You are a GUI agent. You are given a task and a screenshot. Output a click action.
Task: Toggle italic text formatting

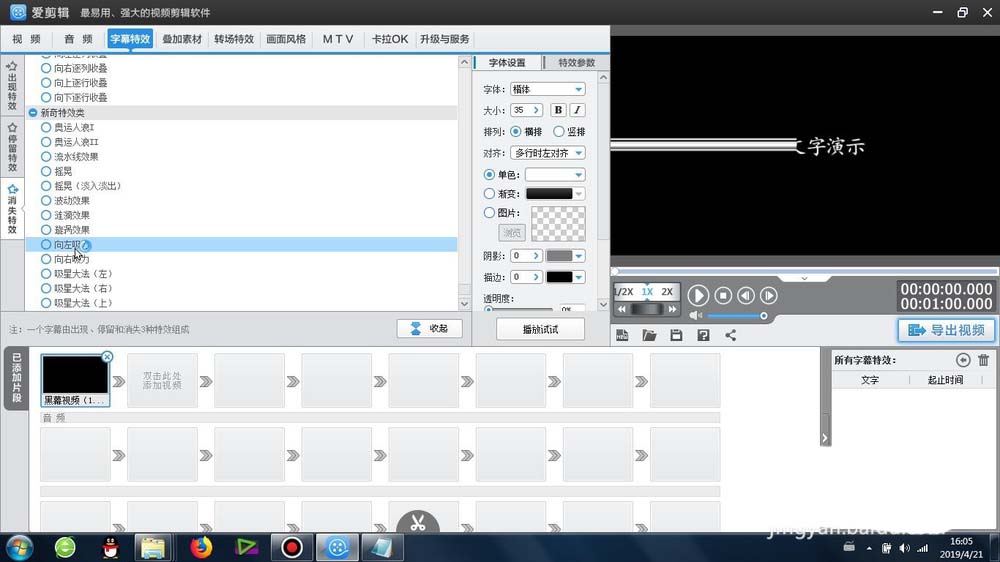coord(577,110)
